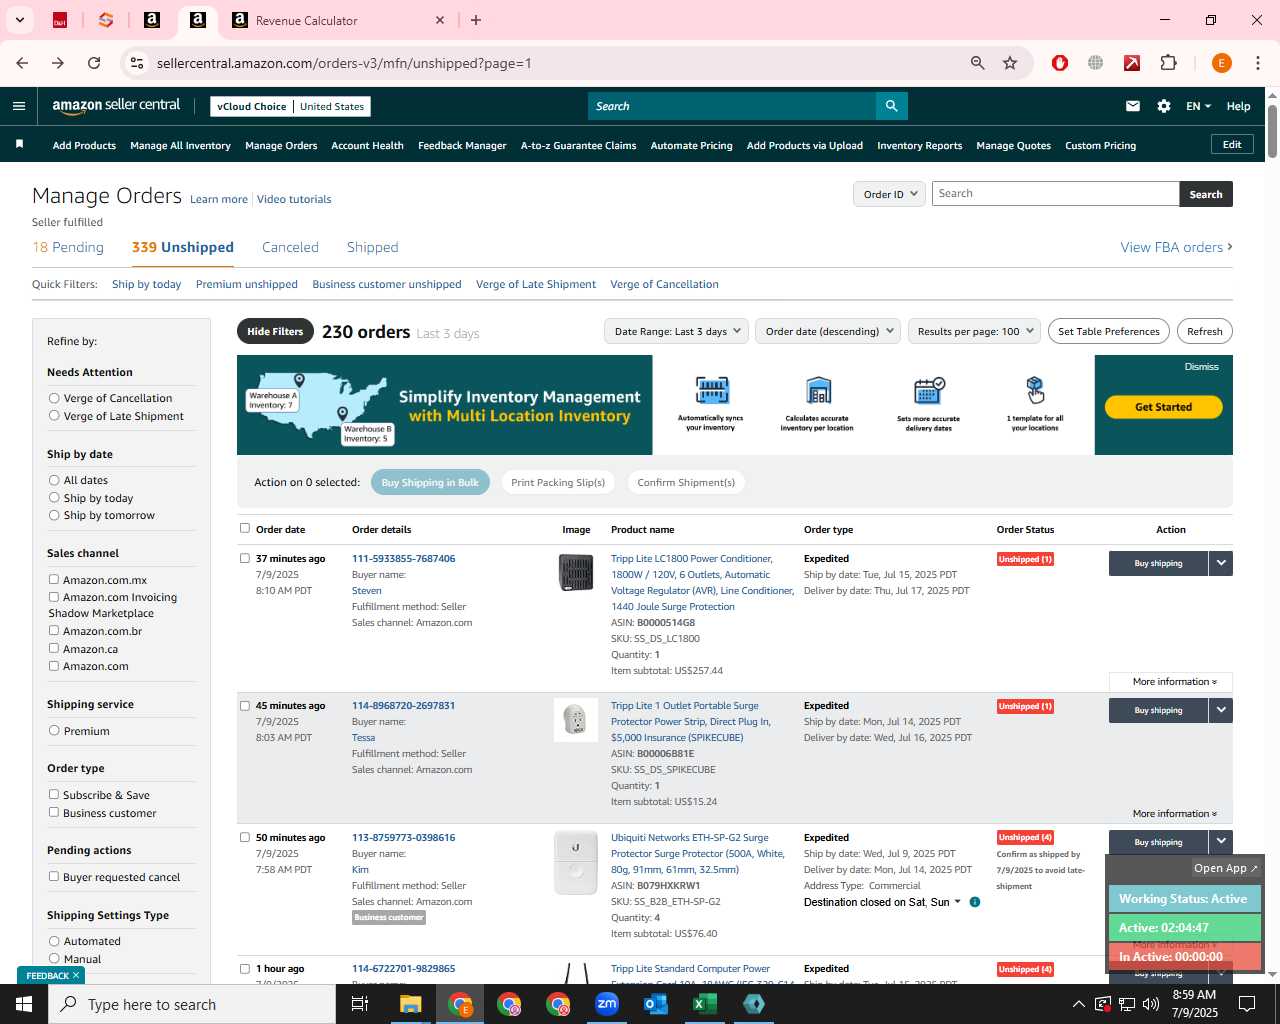Open Account Health menu item
This screenshot has width=1280, height=1024.
tap(367, 145)
